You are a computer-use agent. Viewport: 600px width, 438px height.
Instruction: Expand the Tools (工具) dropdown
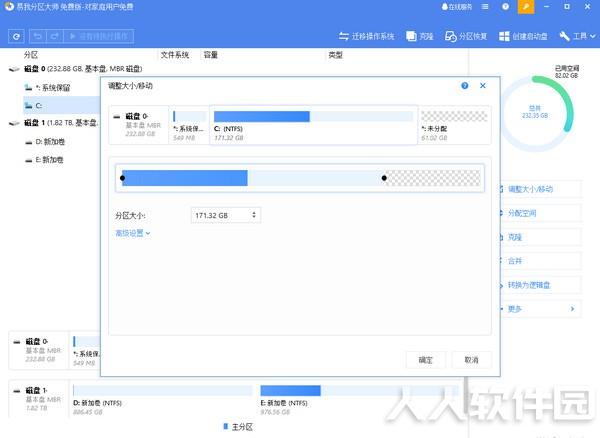pos(577,36)
